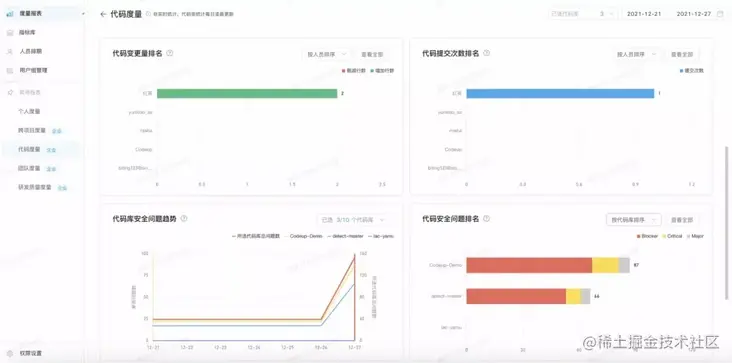Screen dimensions: 732x363
Task: Click the 权限设置 gear icon
Action: (10, 353)
